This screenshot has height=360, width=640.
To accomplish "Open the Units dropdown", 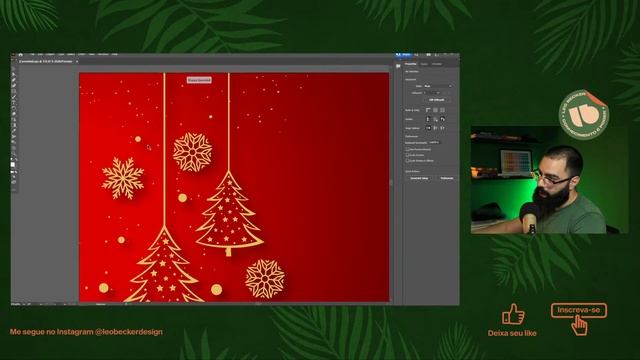I will tap(438, 86).
